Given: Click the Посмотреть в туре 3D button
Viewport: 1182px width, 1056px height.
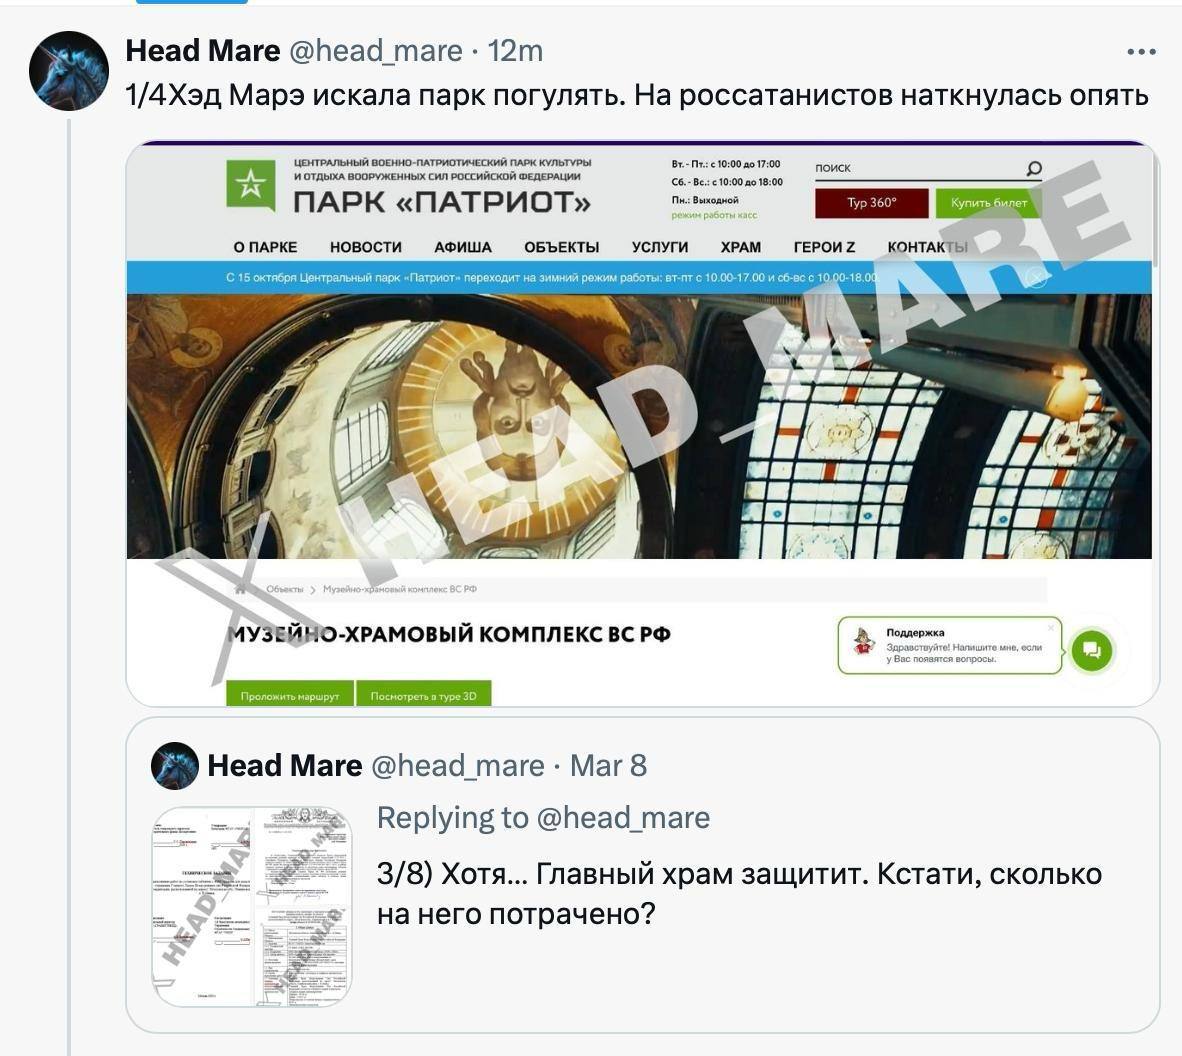Looking at the screenshot, I should (x=424, y=694).
